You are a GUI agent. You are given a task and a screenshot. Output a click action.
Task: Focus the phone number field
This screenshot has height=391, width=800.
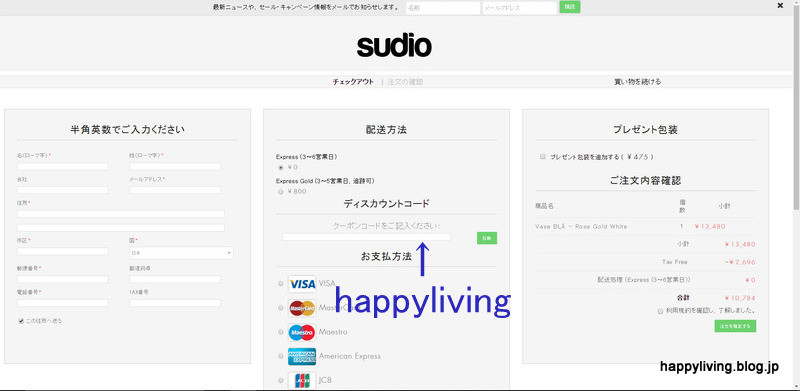click(x=63, y=303)
